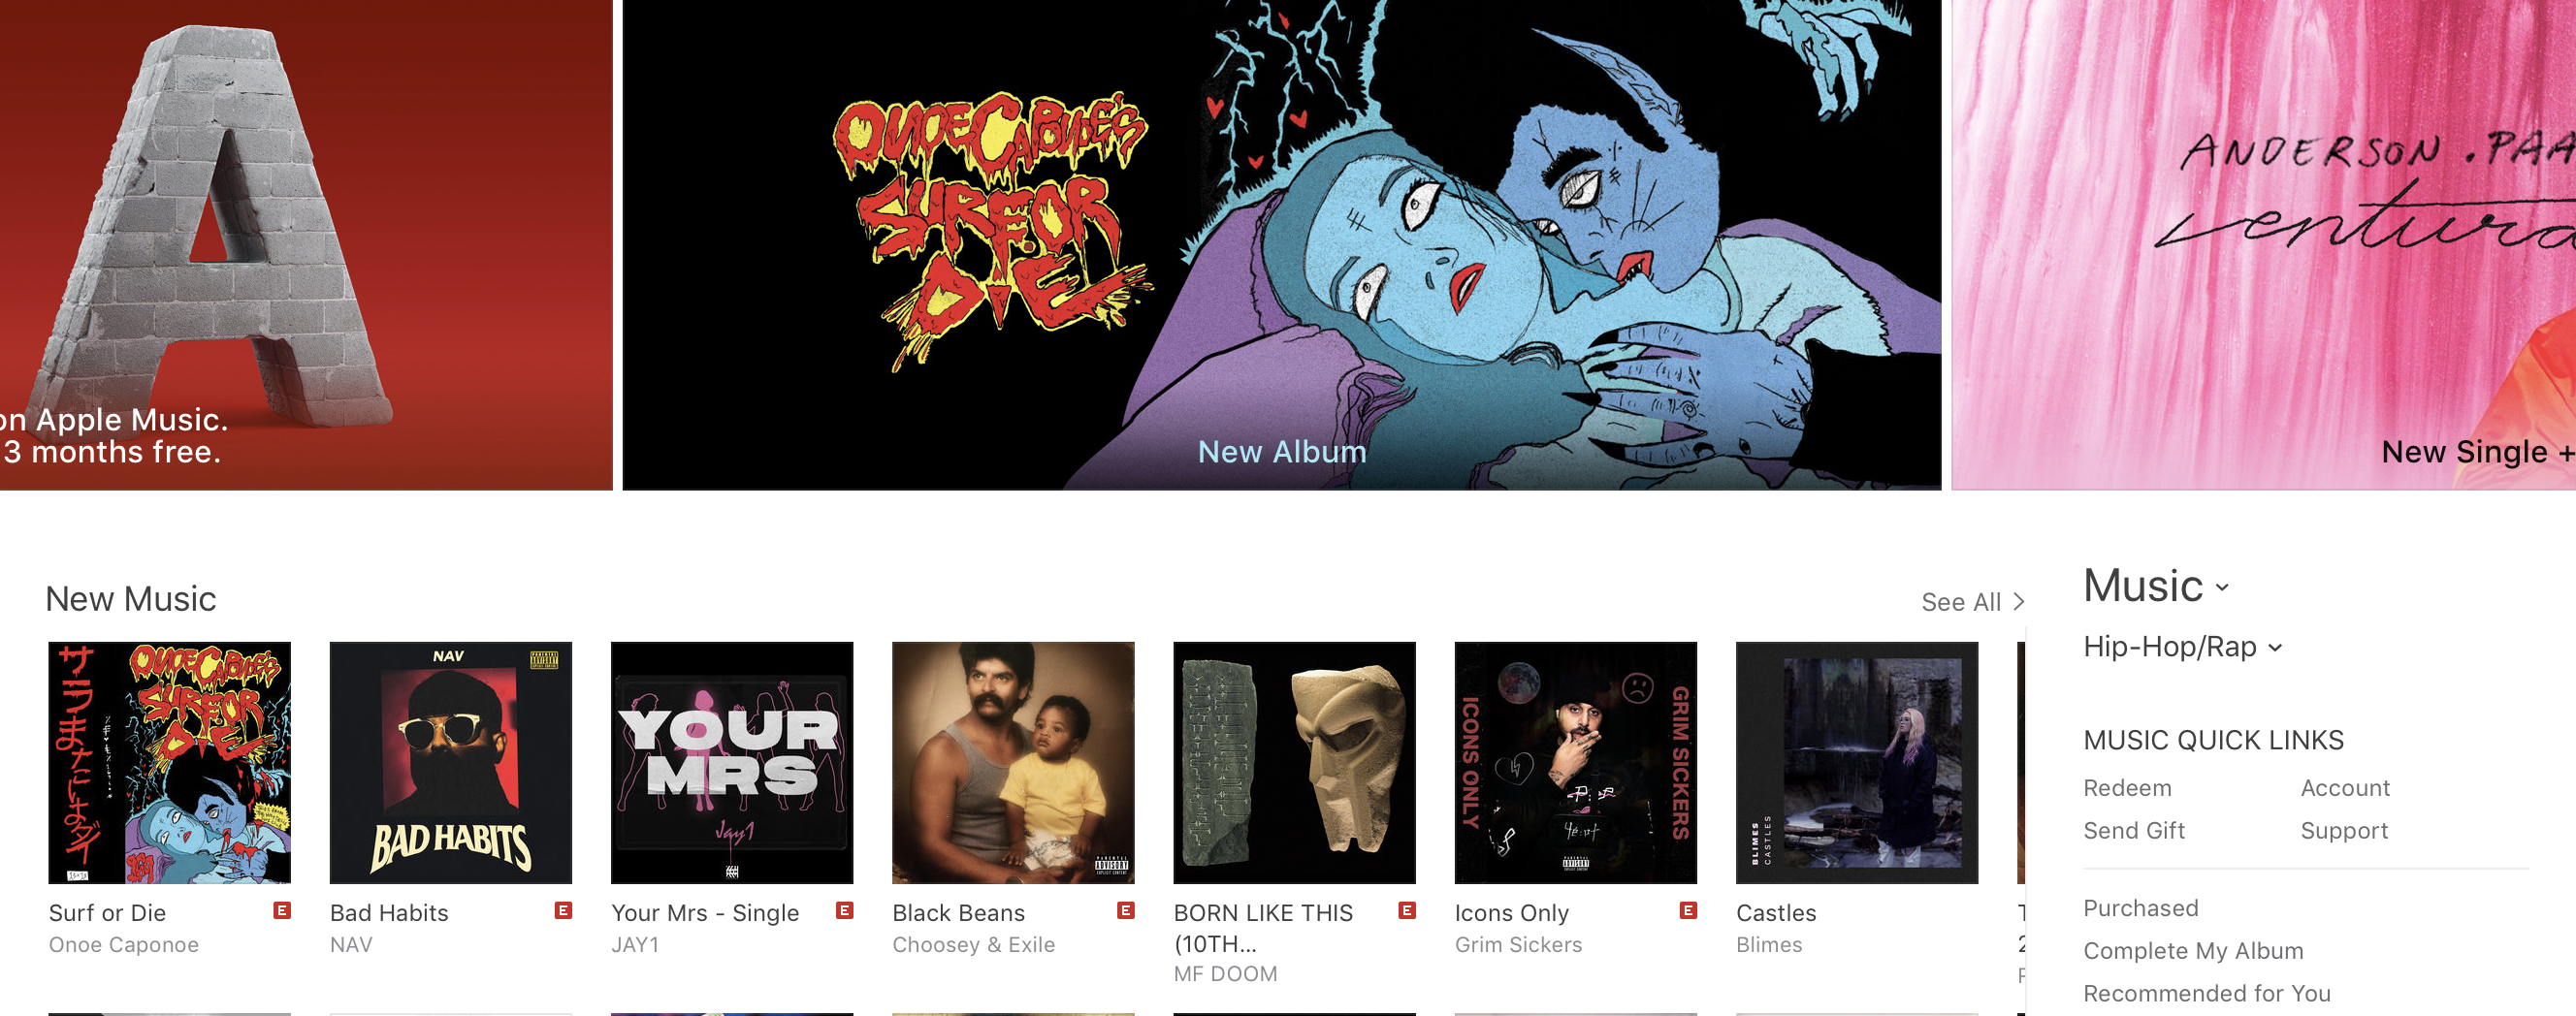Open the Black Beans album cover
The image size is (2576, 1016).
[1013, 762]
